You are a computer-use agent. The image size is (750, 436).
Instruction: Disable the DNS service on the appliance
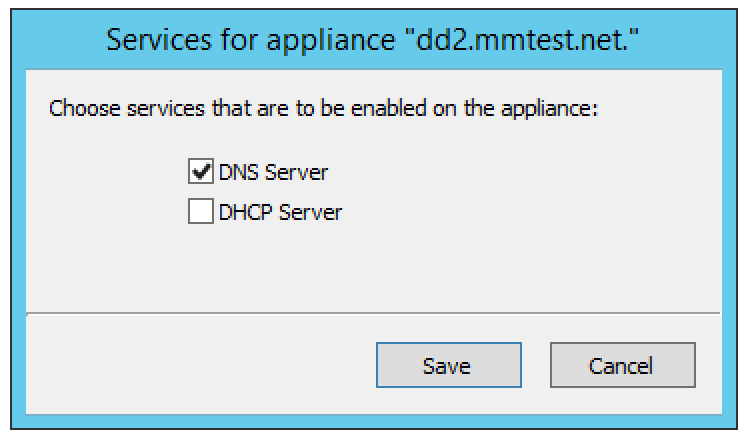[200, 171]
